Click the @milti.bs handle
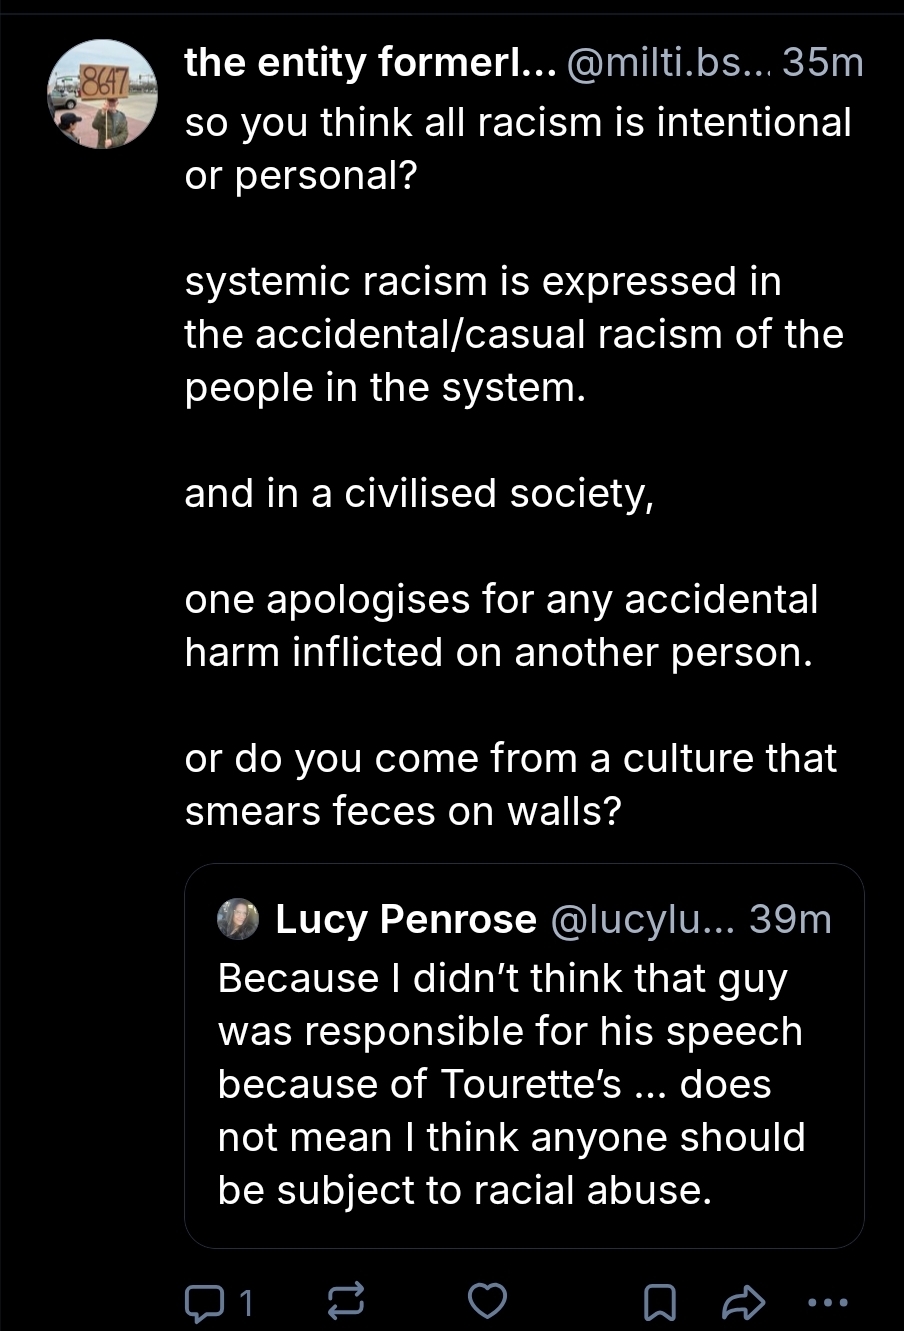 click(669, 64)
